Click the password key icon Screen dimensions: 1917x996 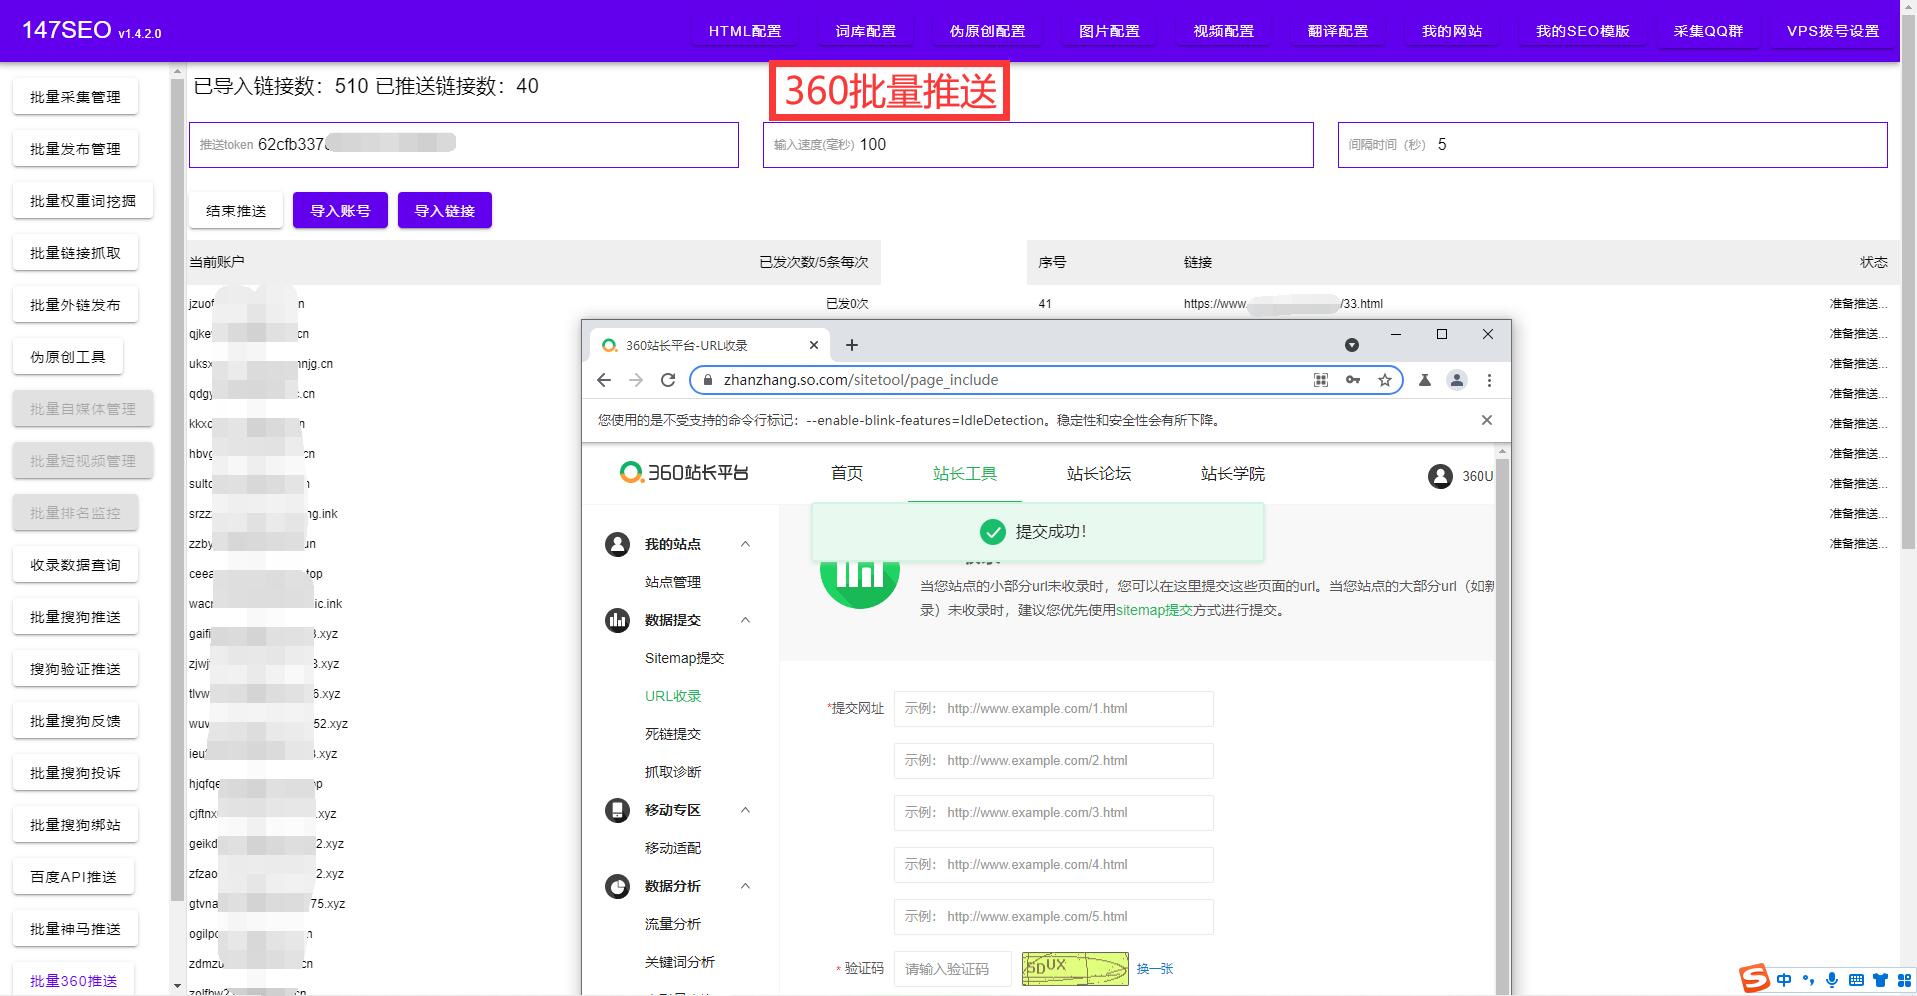point(1353,380)
